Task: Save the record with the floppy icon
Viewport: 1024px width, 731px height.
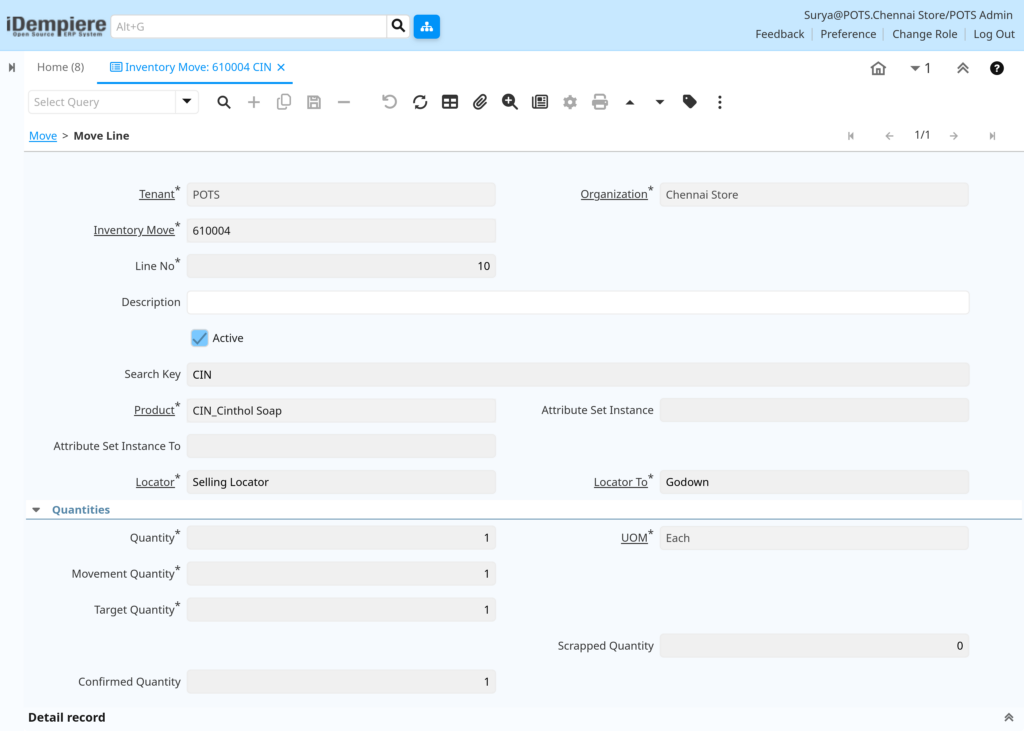Action: (313, 102)
